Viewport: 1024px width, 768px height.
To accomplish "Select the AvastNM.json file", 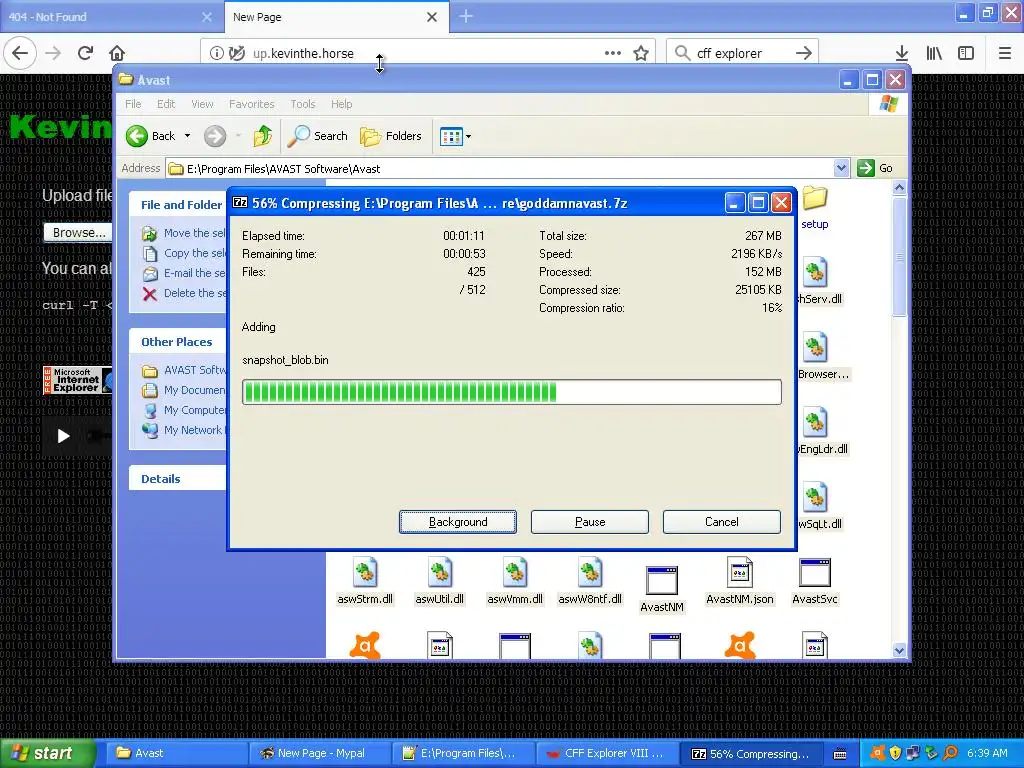I will point(740,581).
